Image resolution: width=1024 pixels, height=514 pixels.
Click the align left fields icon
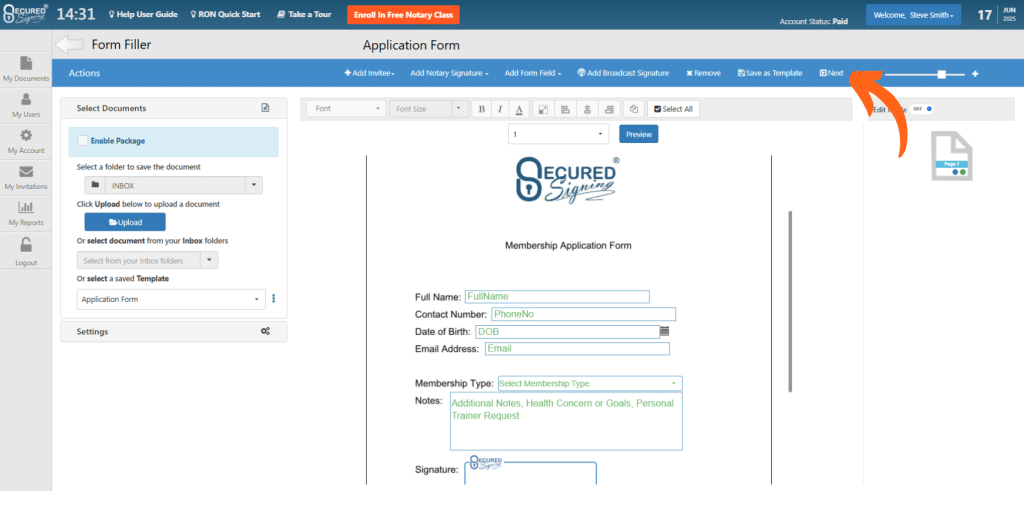pos(566,109)
